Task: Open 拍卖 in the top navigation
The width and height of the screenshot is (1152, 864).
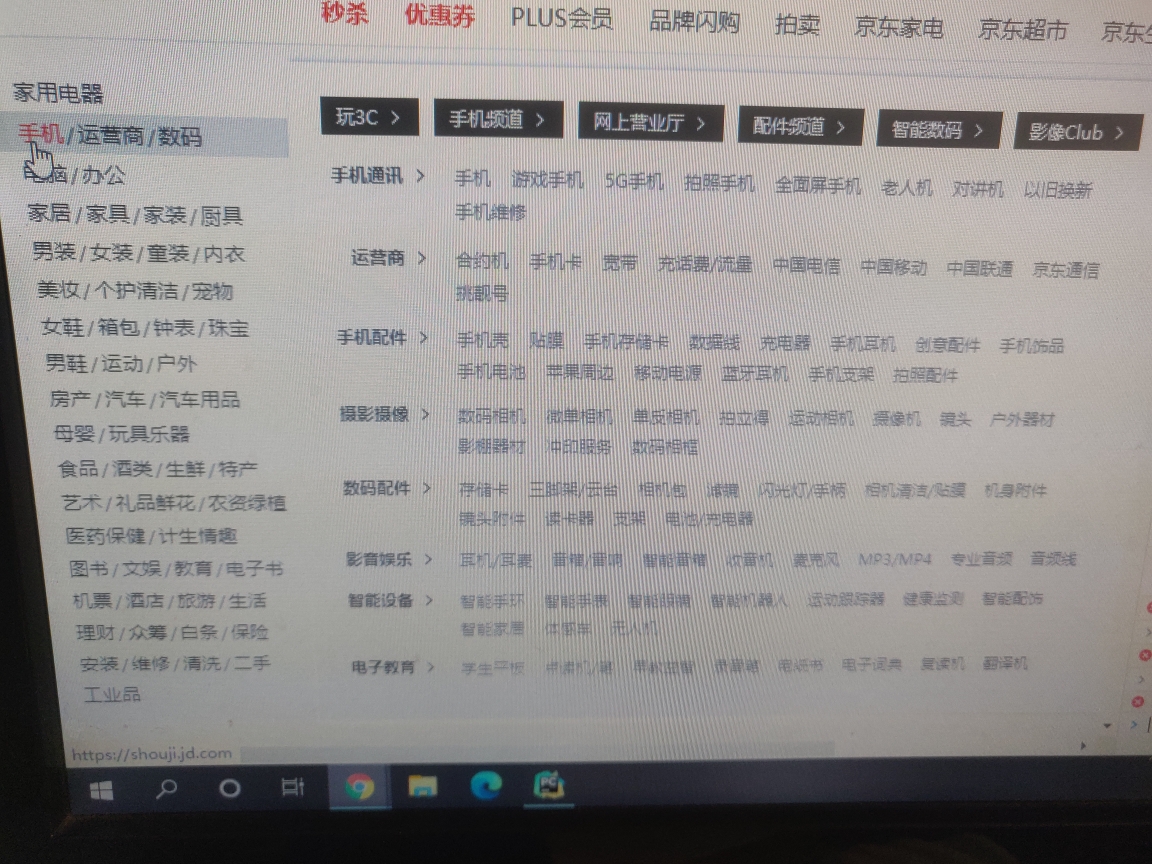Action: pos(797,25)
